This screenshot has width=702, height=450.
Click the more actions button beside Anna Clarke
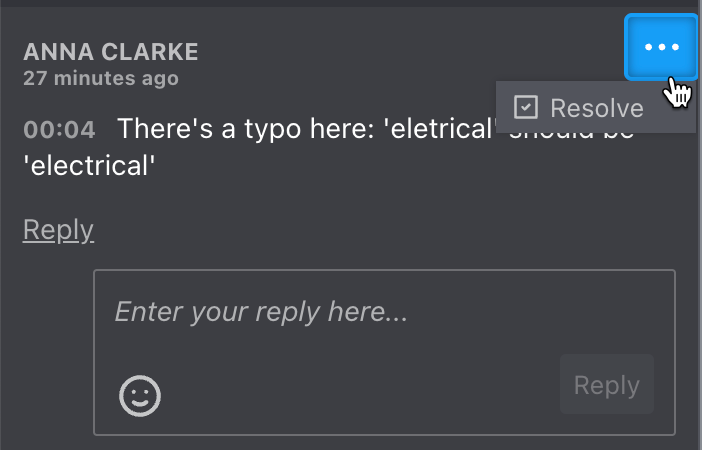click(661, 47)
